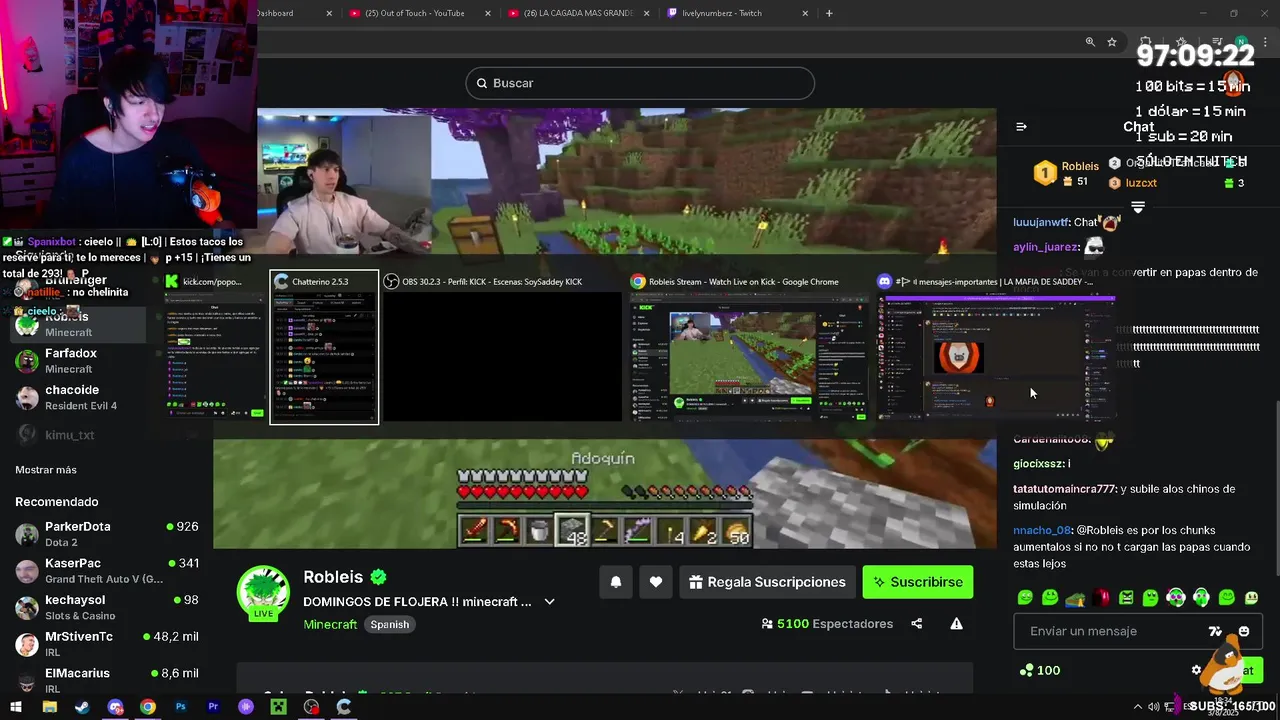The width and height of the screenshot is (1280, 720).
Task: Expand the gift leaderboard in chat
Action: [x=1138, y=207]
